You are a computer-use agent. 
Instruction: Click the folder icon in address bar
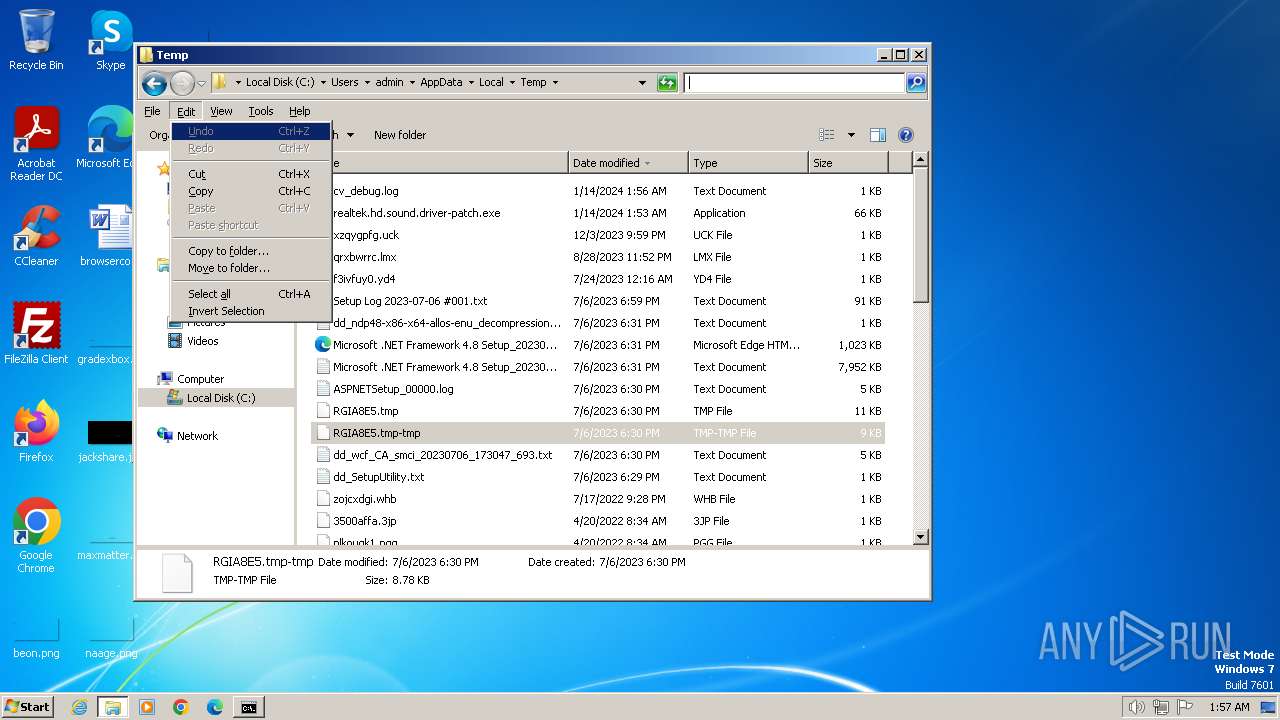coord(220,83)
